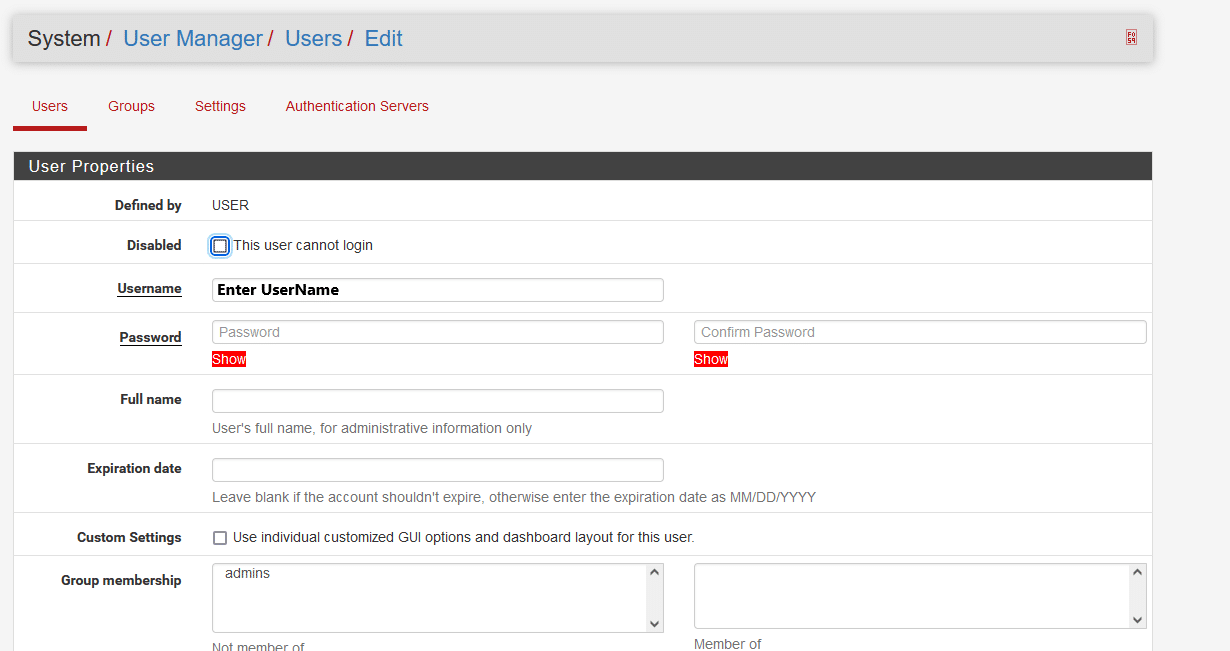Click up arrow in 'Member of' list scrollbar
Screen dimensions: 1230x651
click(1137, 573)
